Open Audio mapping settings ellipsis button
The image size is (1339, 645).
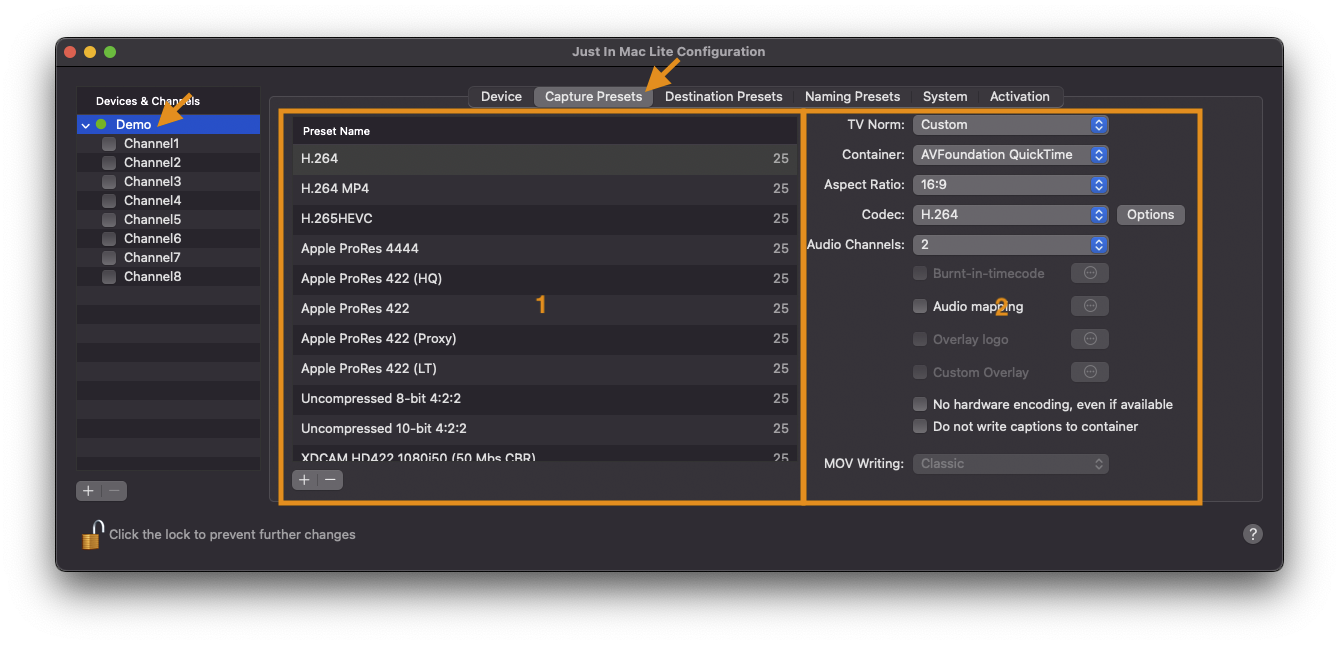click(x=1090, y=306)
